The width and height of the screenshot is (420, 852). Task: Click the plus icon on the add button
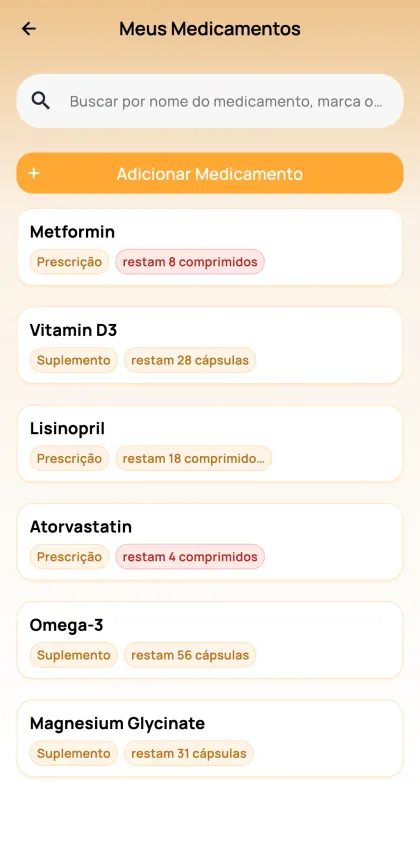(34, 173)
